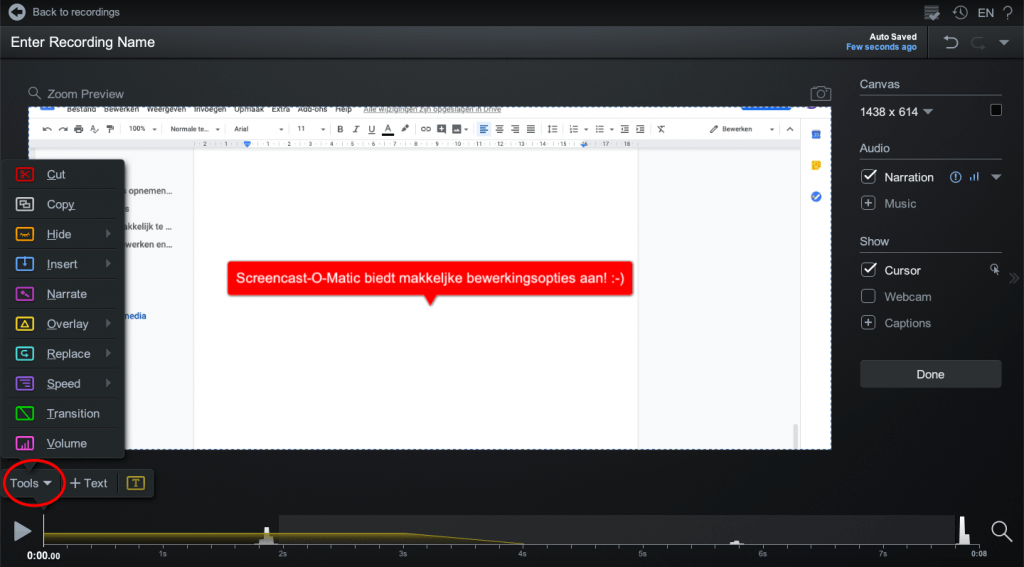Screen dimensions: 1024x567
Task: Select Copy from the Tools menu
Action: point(63,204)
